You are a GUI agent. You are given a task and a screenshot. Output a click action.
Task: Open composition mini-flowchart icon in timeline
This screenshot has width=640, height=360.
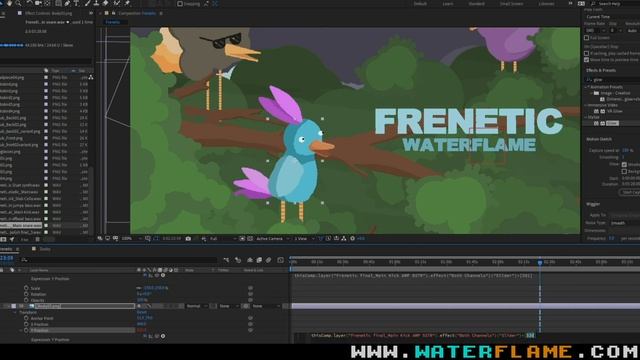pos(227,260)
